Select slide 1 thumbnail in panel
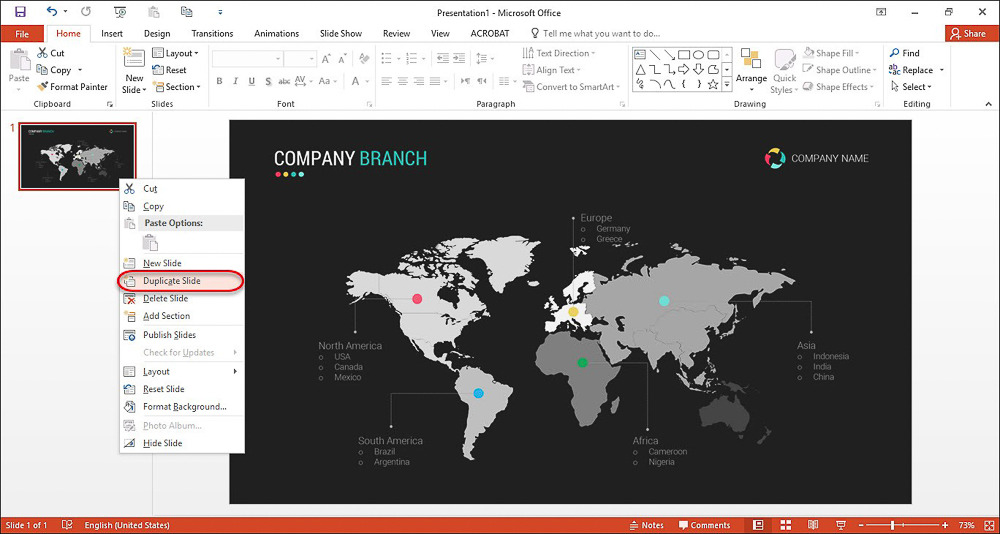This screenshot has height=534, width=1000. coord(77,156)
